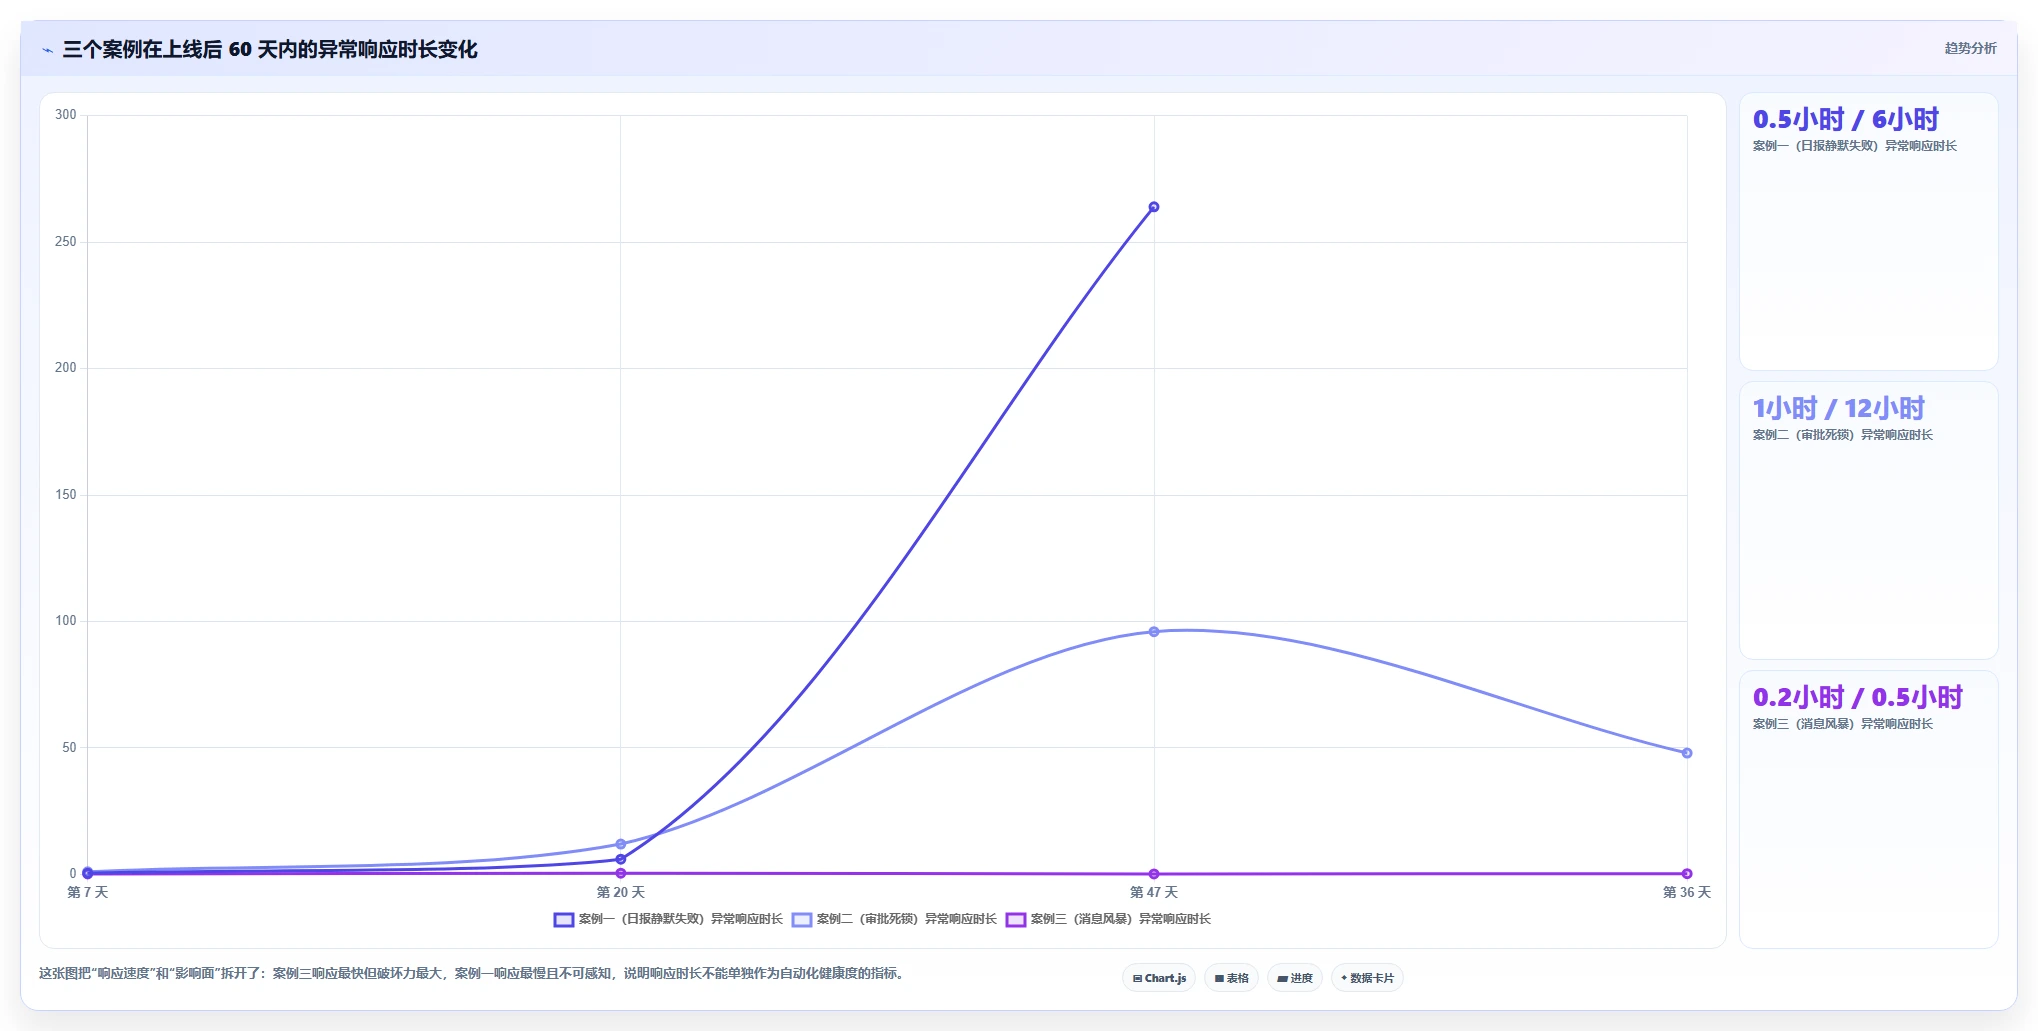Click the chart title 三个案例在上线后 60 天内
Viewport: 2038px width, 1031px height.
click(x=270, y=49)
